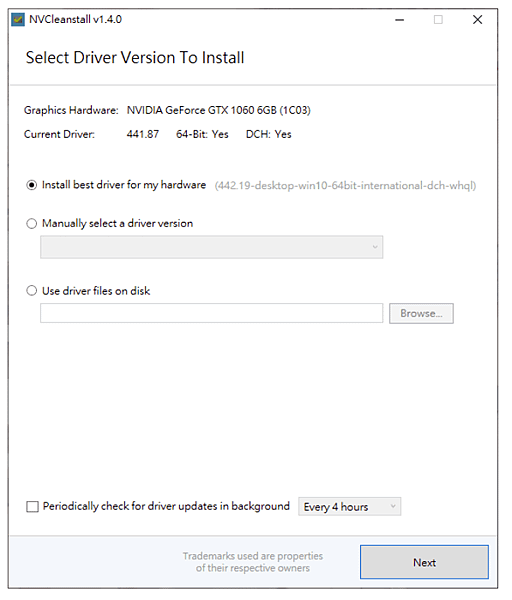
Task: Click the DCH: Yes text
Action: pos(269,135)
